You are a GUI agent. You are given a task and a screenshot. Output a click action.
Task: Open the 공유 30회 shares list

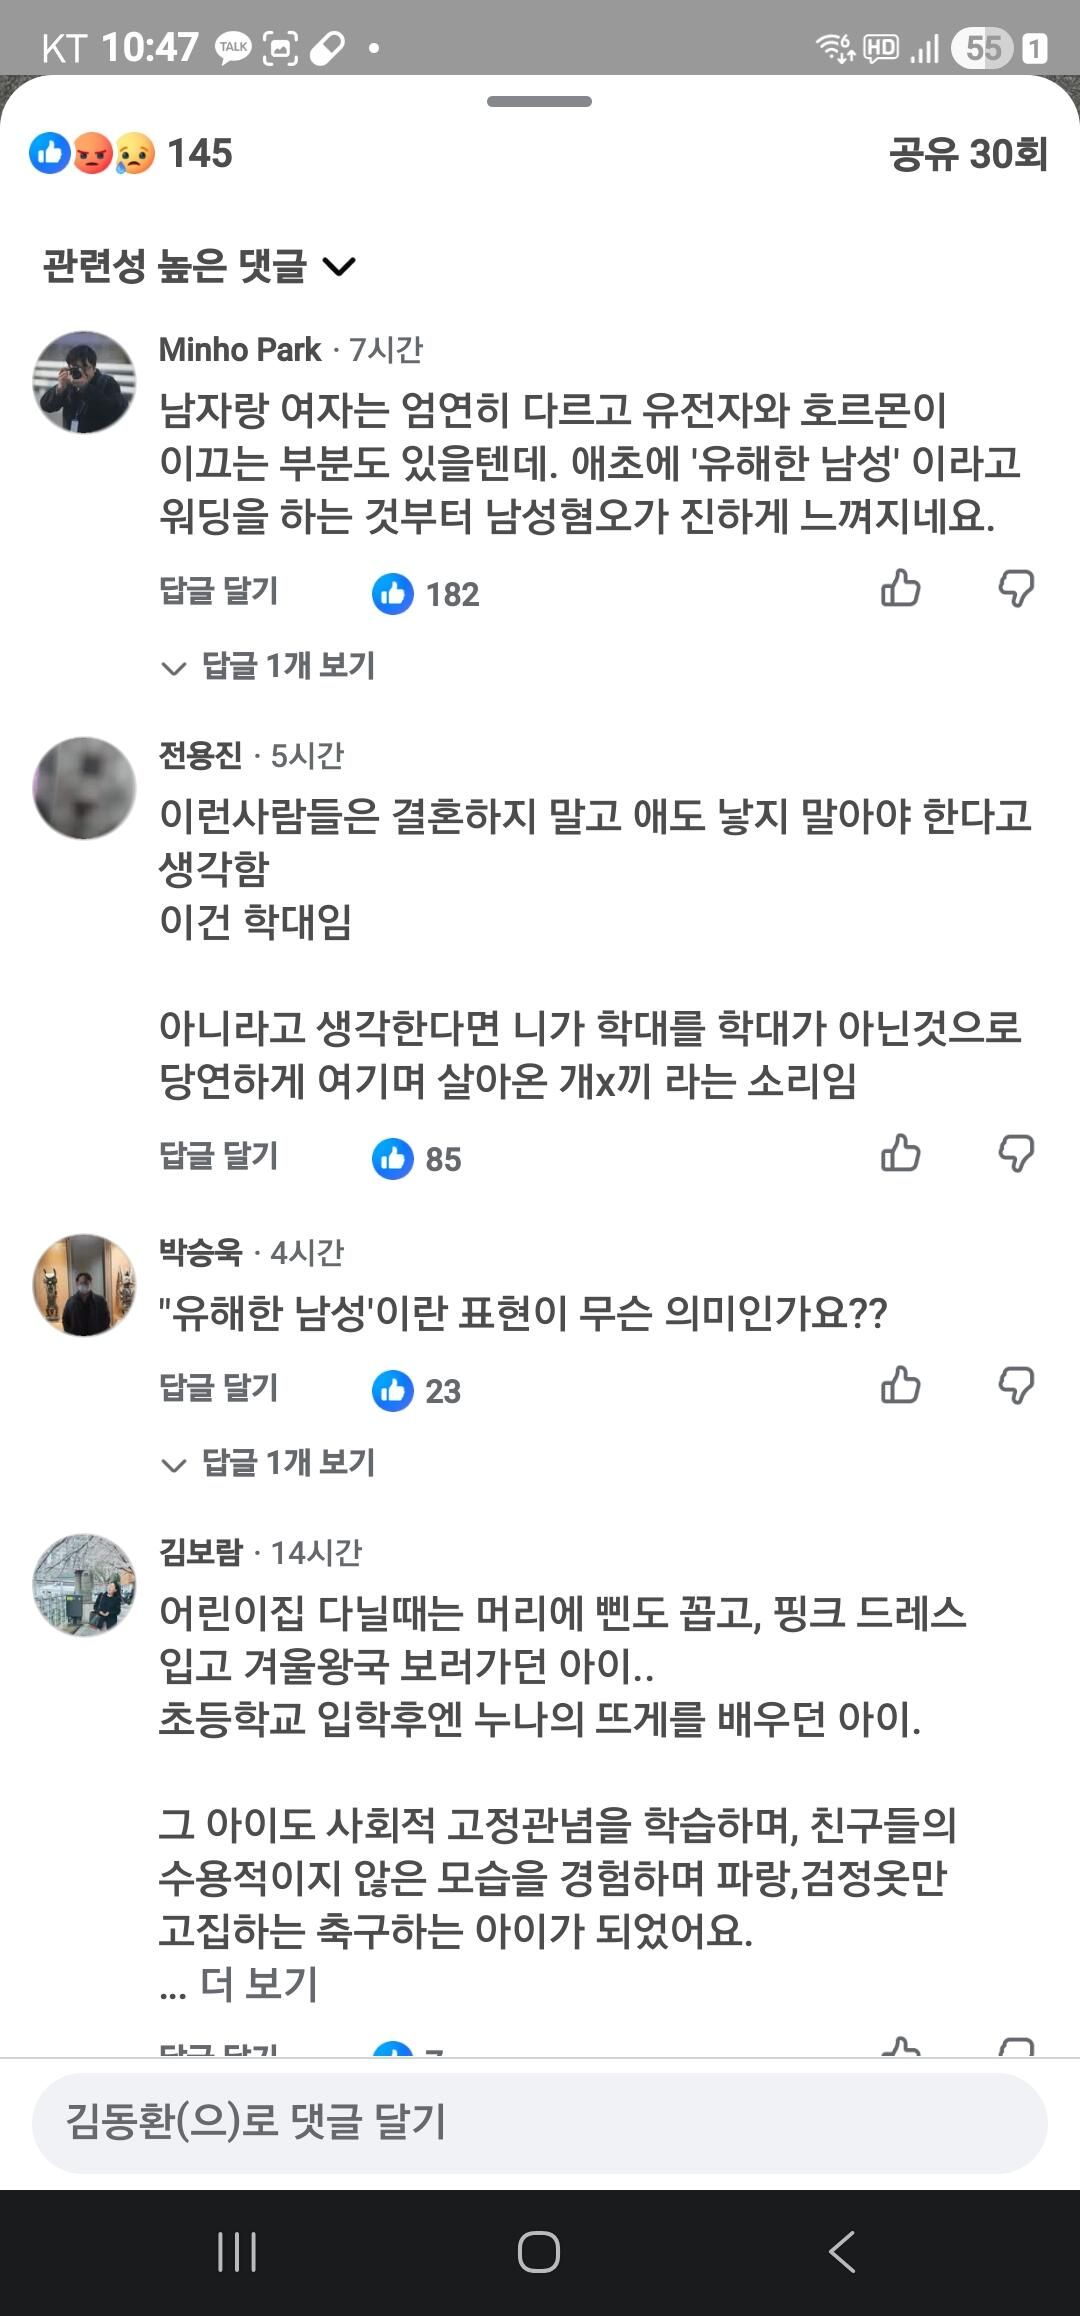tap(968, 154)
